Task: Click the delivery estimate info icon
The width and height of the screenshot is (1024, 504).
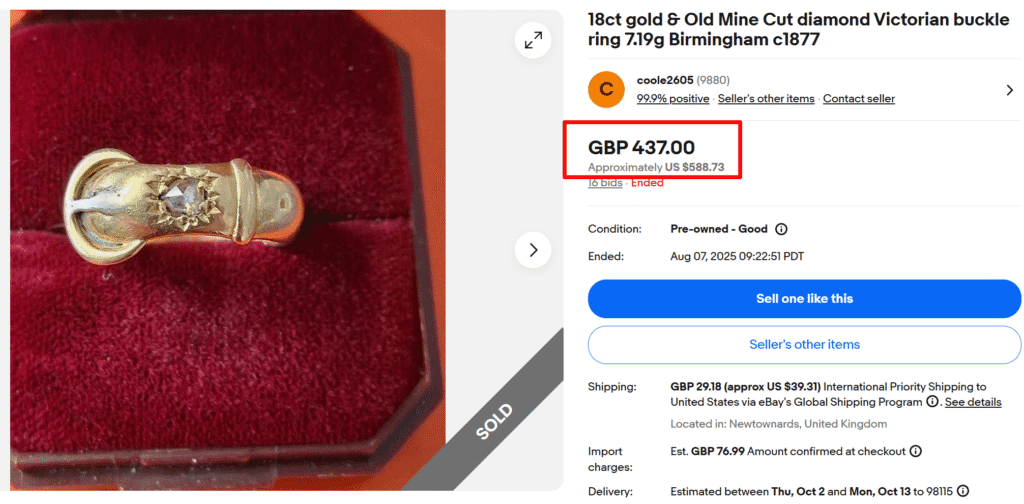Action: [962, 491]
